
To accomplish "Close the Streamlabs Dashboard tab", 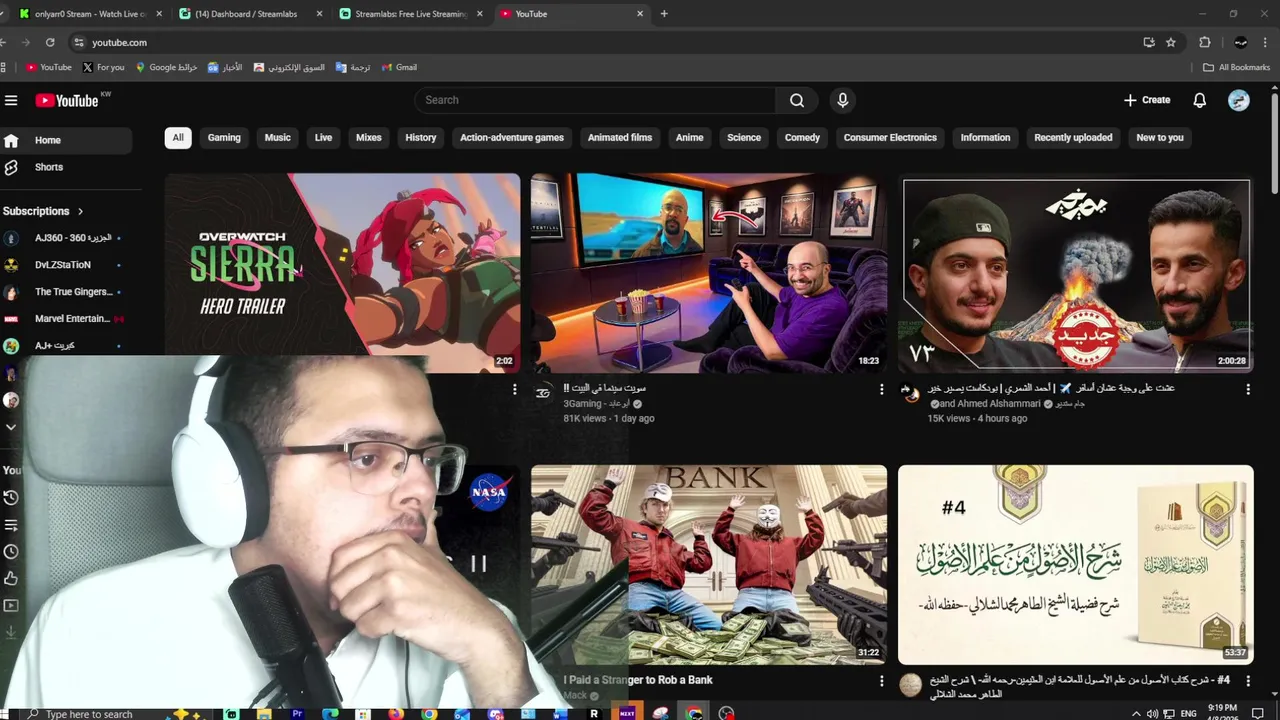I will (319, 14).
